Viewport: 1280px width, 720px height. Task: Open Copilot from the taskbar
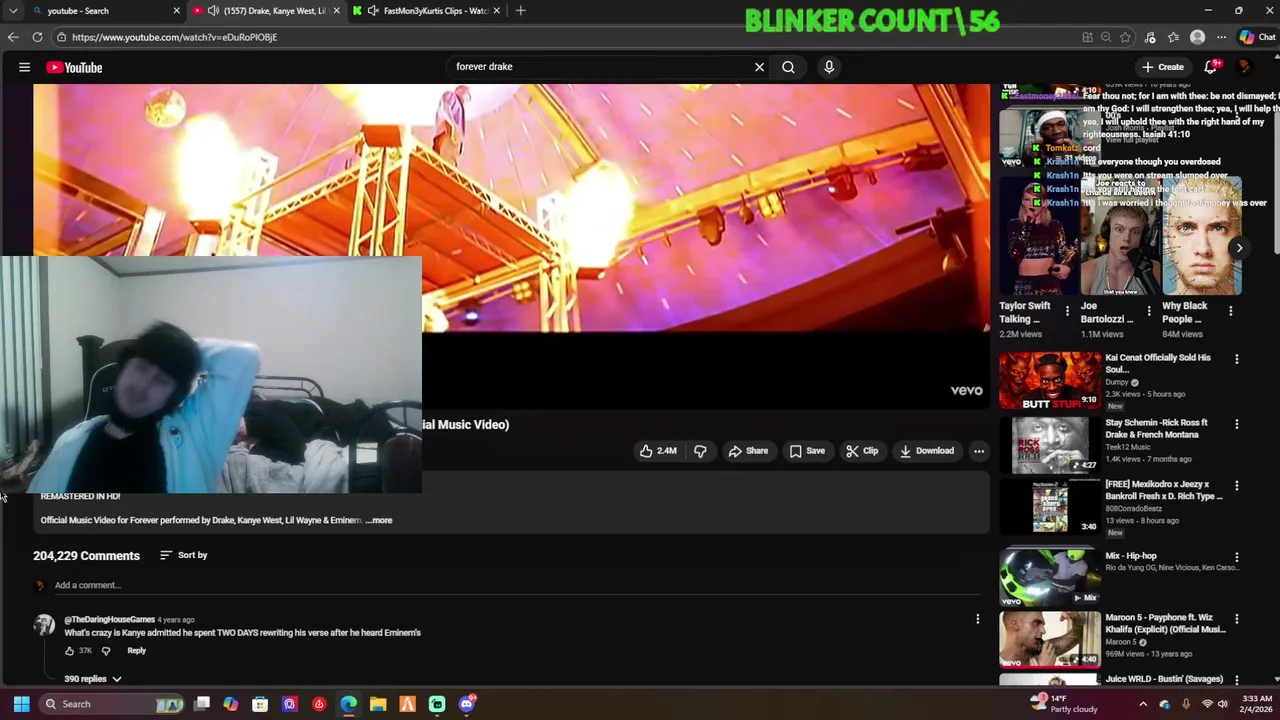(231, 704)
